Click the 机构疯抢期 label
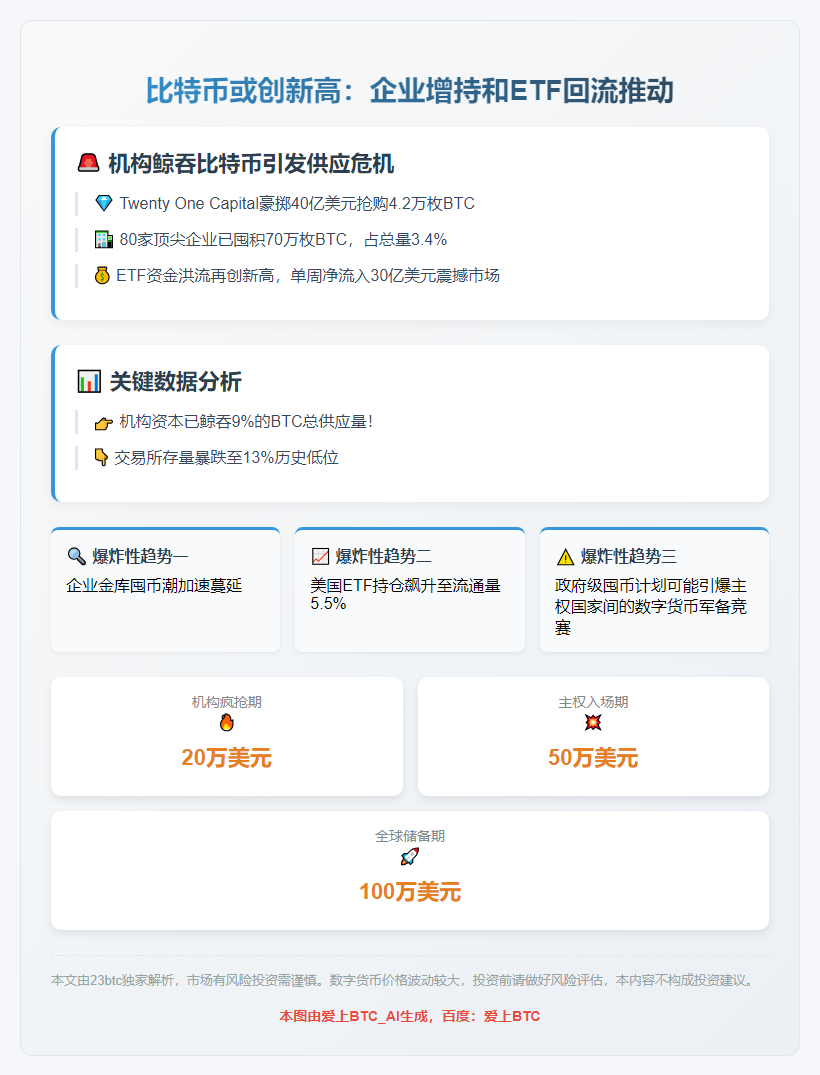The height and width of the screenshot is (1075, 820). click(226, 702)
